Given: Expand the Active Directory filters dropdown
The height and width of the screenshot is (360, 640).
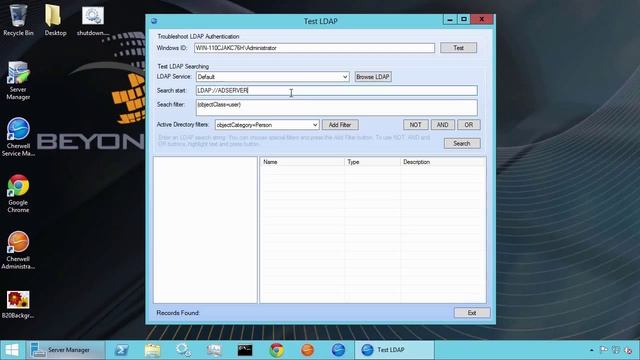Looking at the screenshot, I should click(315, 125).
